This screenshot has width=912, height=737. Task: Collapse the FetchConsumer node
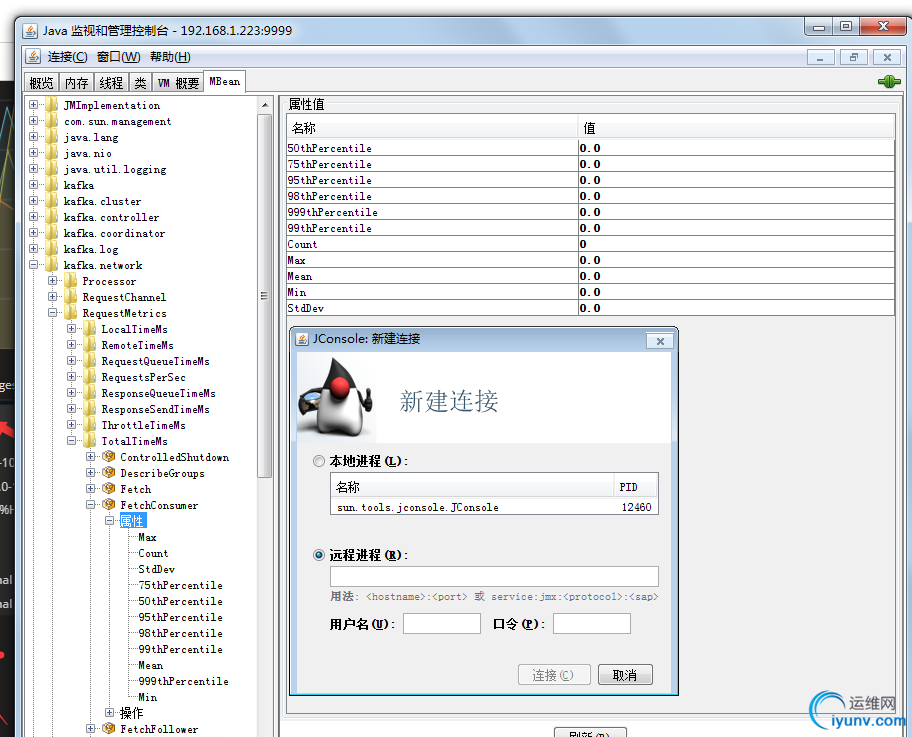point(90,504)
